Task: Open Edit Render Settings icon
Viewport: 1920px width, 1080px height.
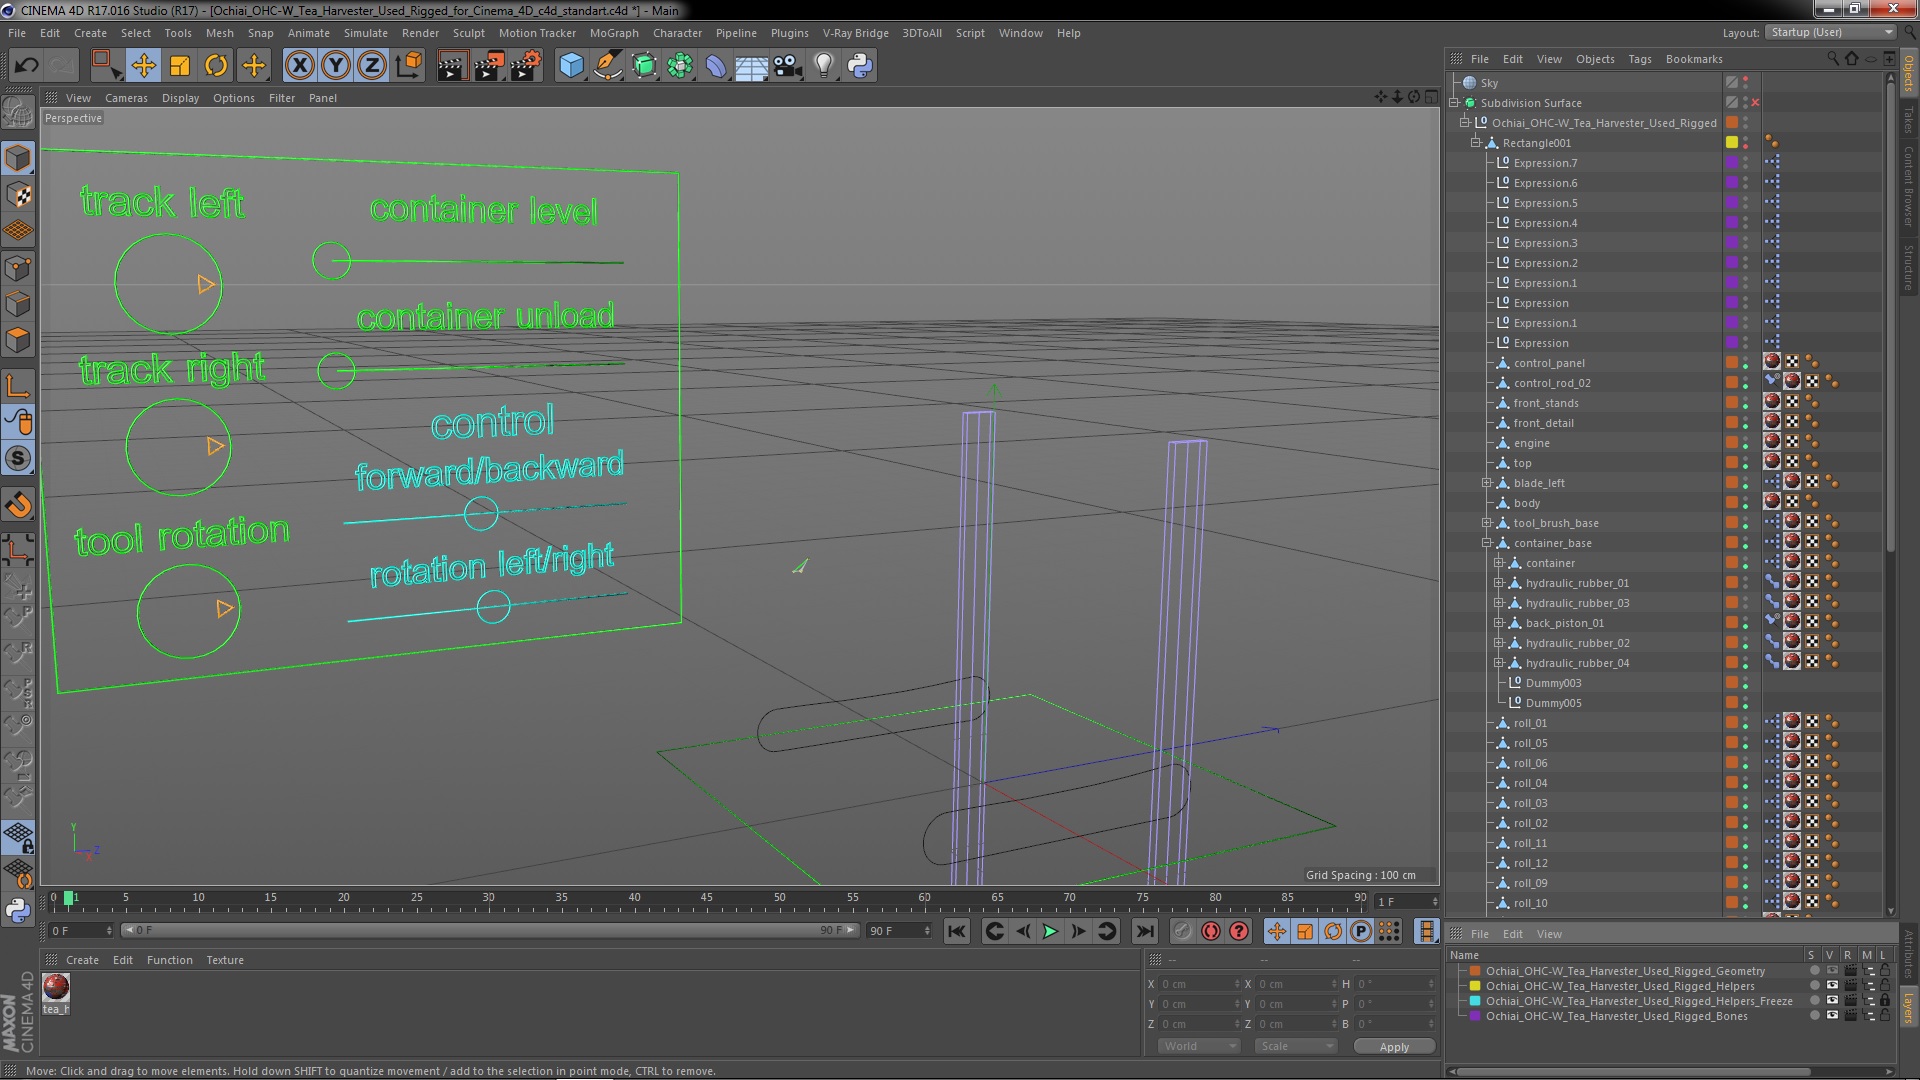Action: click(526, 66)
